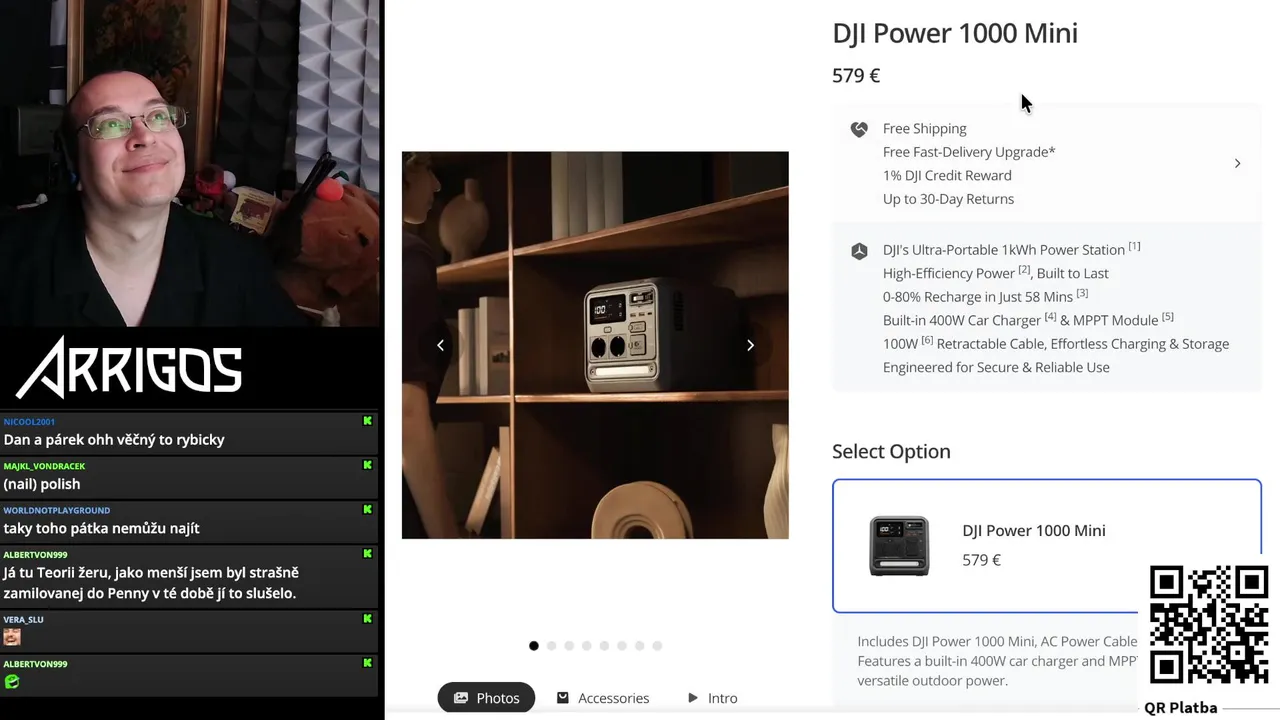
Task: Click the 'Dan a párek' chat message
Action: tap(114, 440)
